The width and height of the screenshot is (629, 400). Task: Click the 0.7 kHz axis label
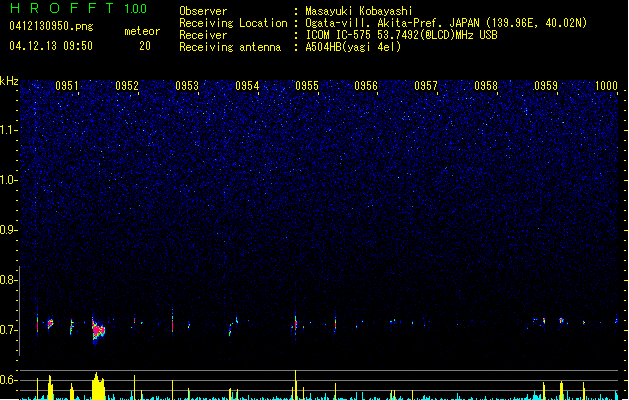click(x=8, y=330)
